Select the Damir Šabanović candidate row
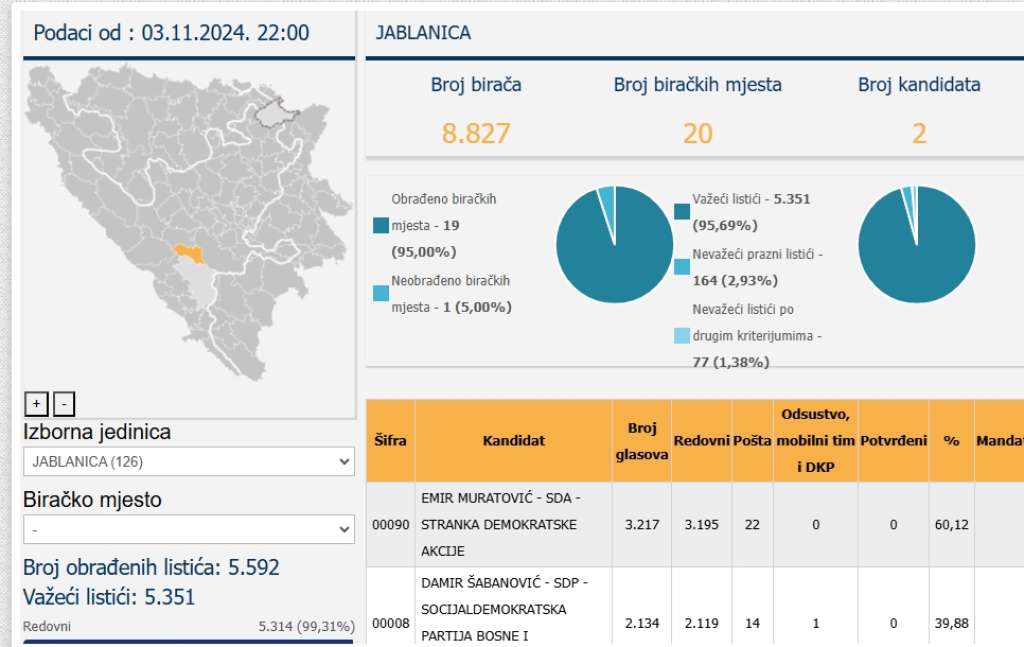The image size is (1024, 647). coord(514,608)
